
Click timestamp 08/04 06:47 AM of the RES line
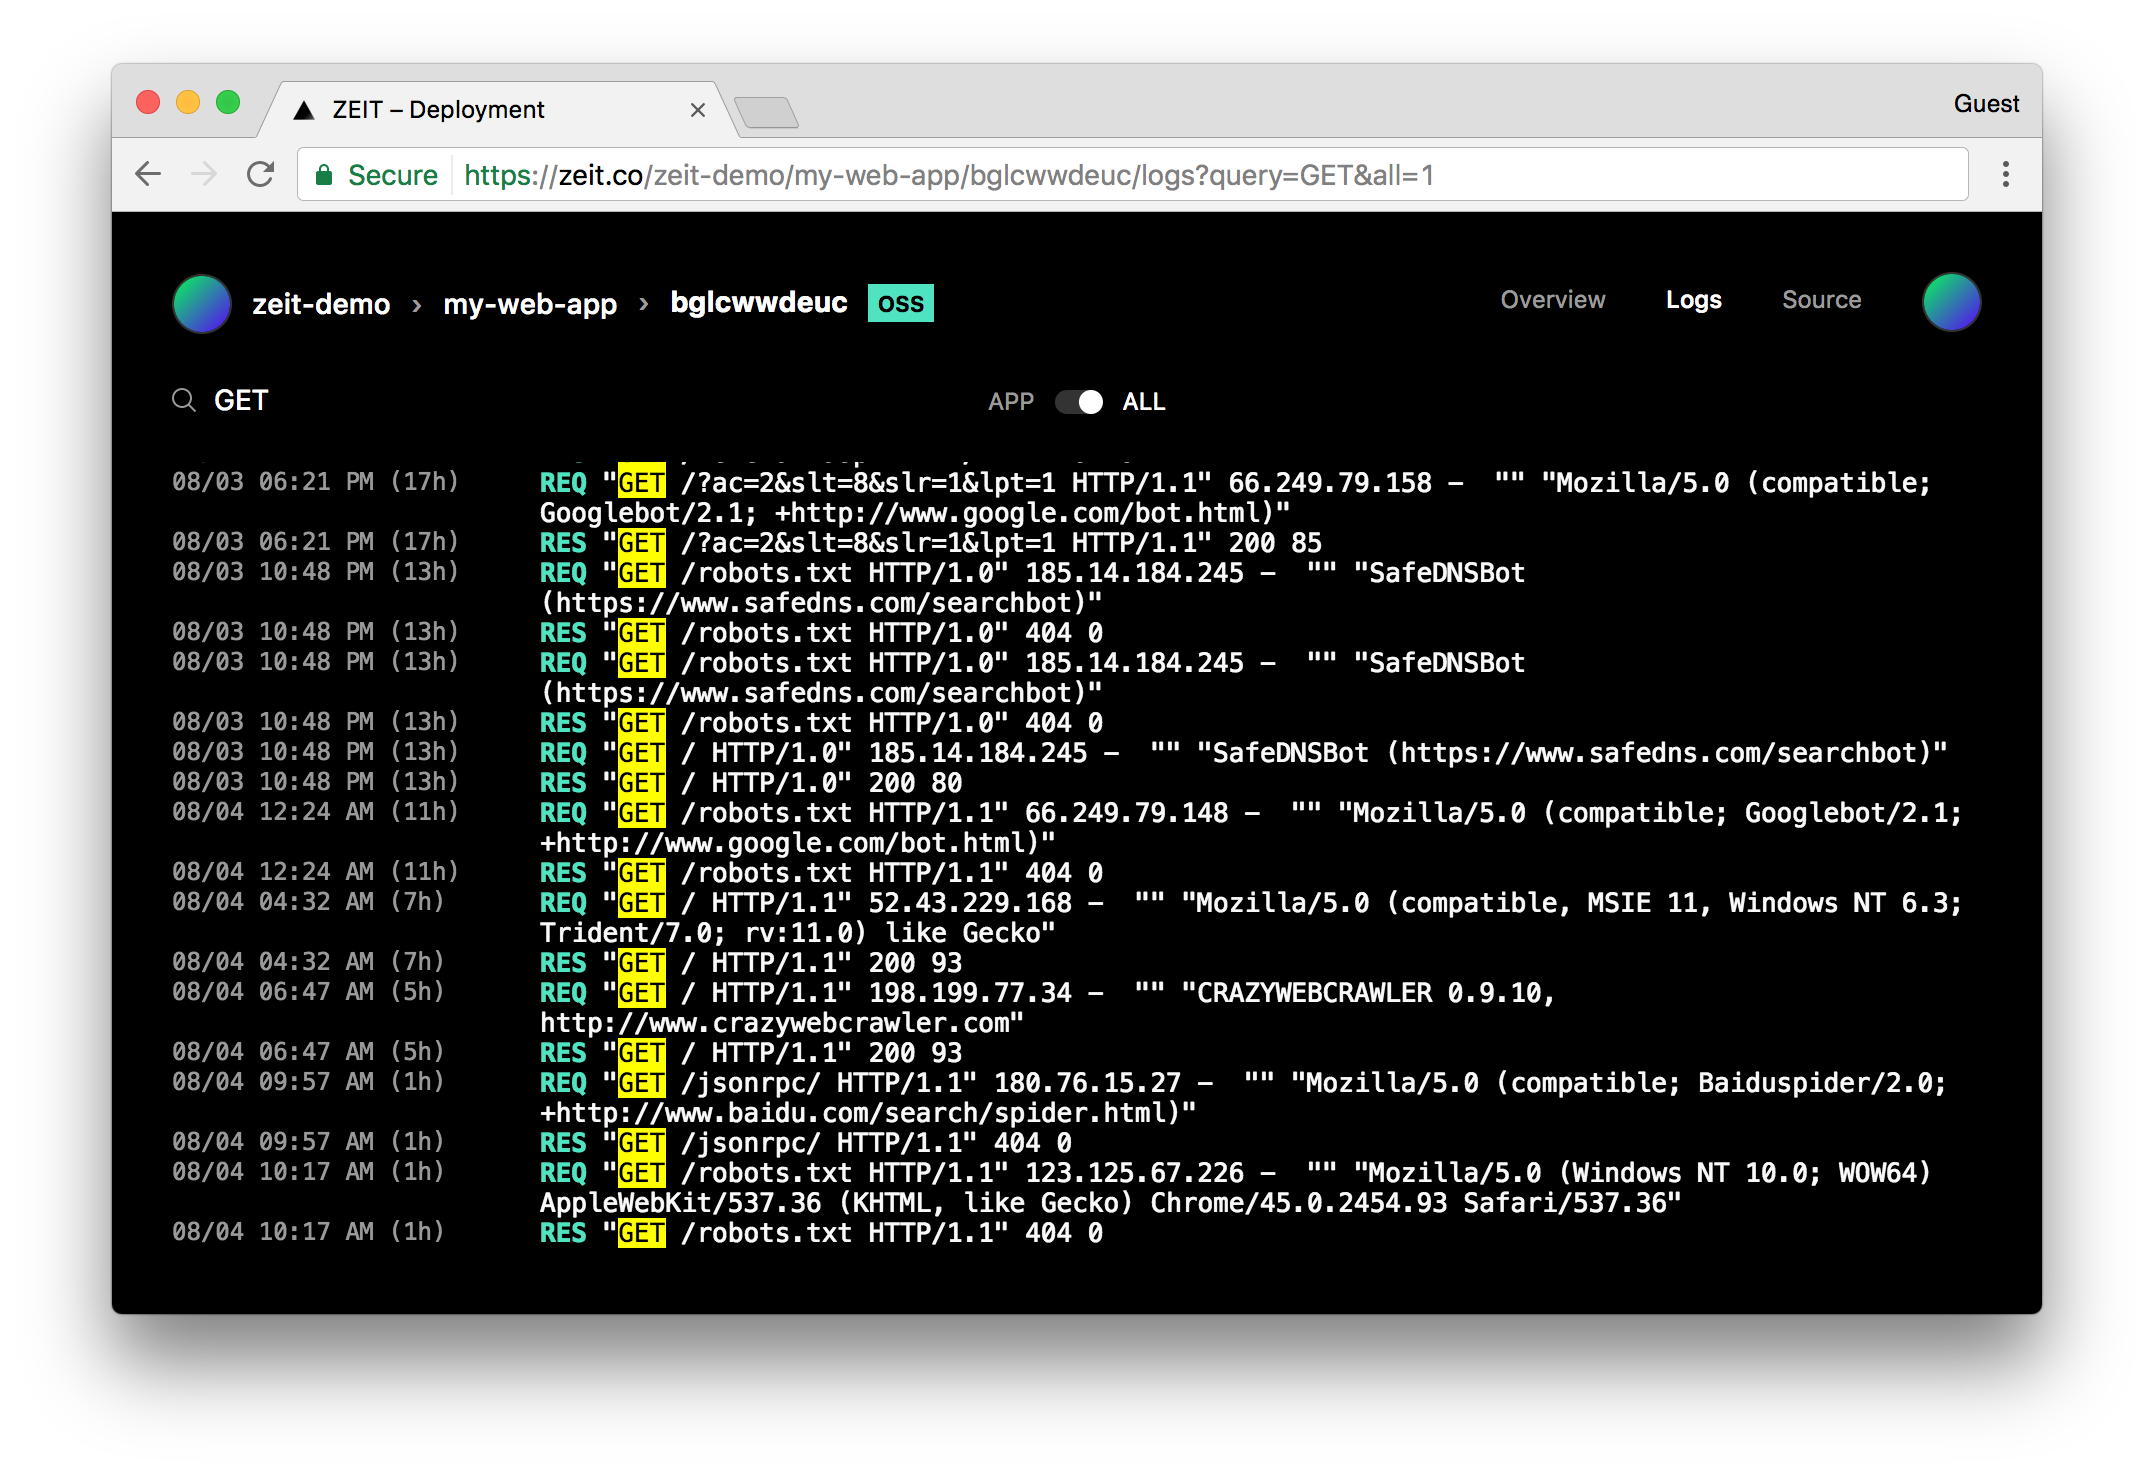308,1052
